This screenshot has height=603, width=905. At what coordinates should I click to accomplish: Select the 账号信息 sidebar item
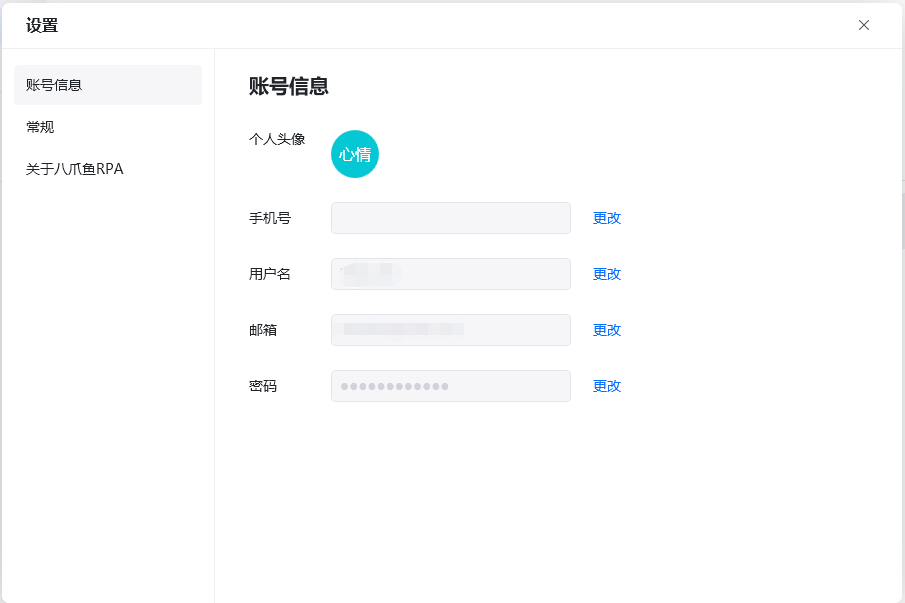53,85
